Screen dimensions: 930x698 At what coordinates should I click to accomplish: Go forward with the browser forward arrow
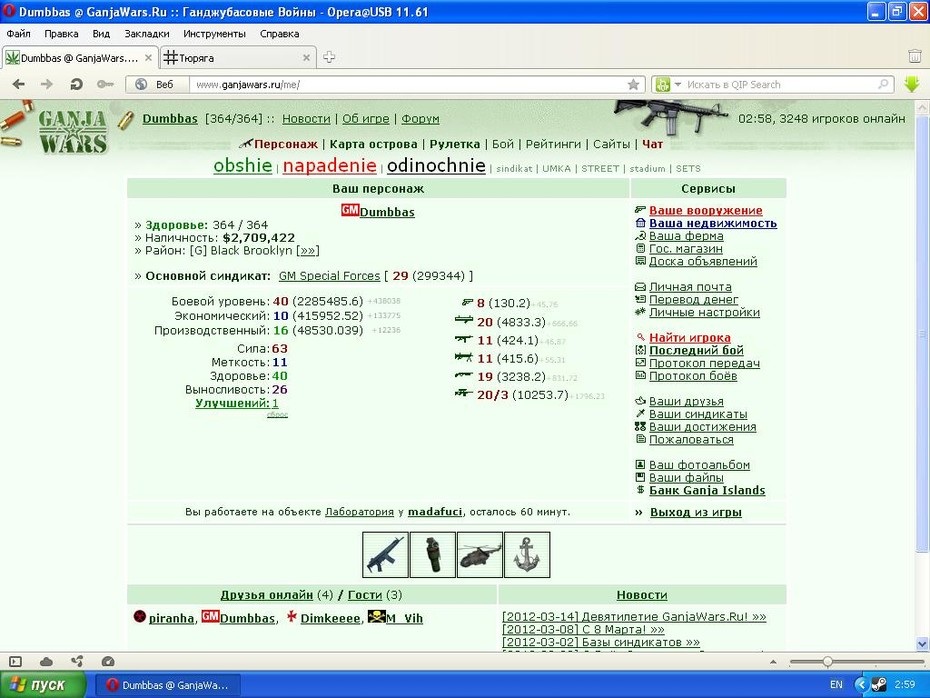pyautogui.click(x=47, y=84)
